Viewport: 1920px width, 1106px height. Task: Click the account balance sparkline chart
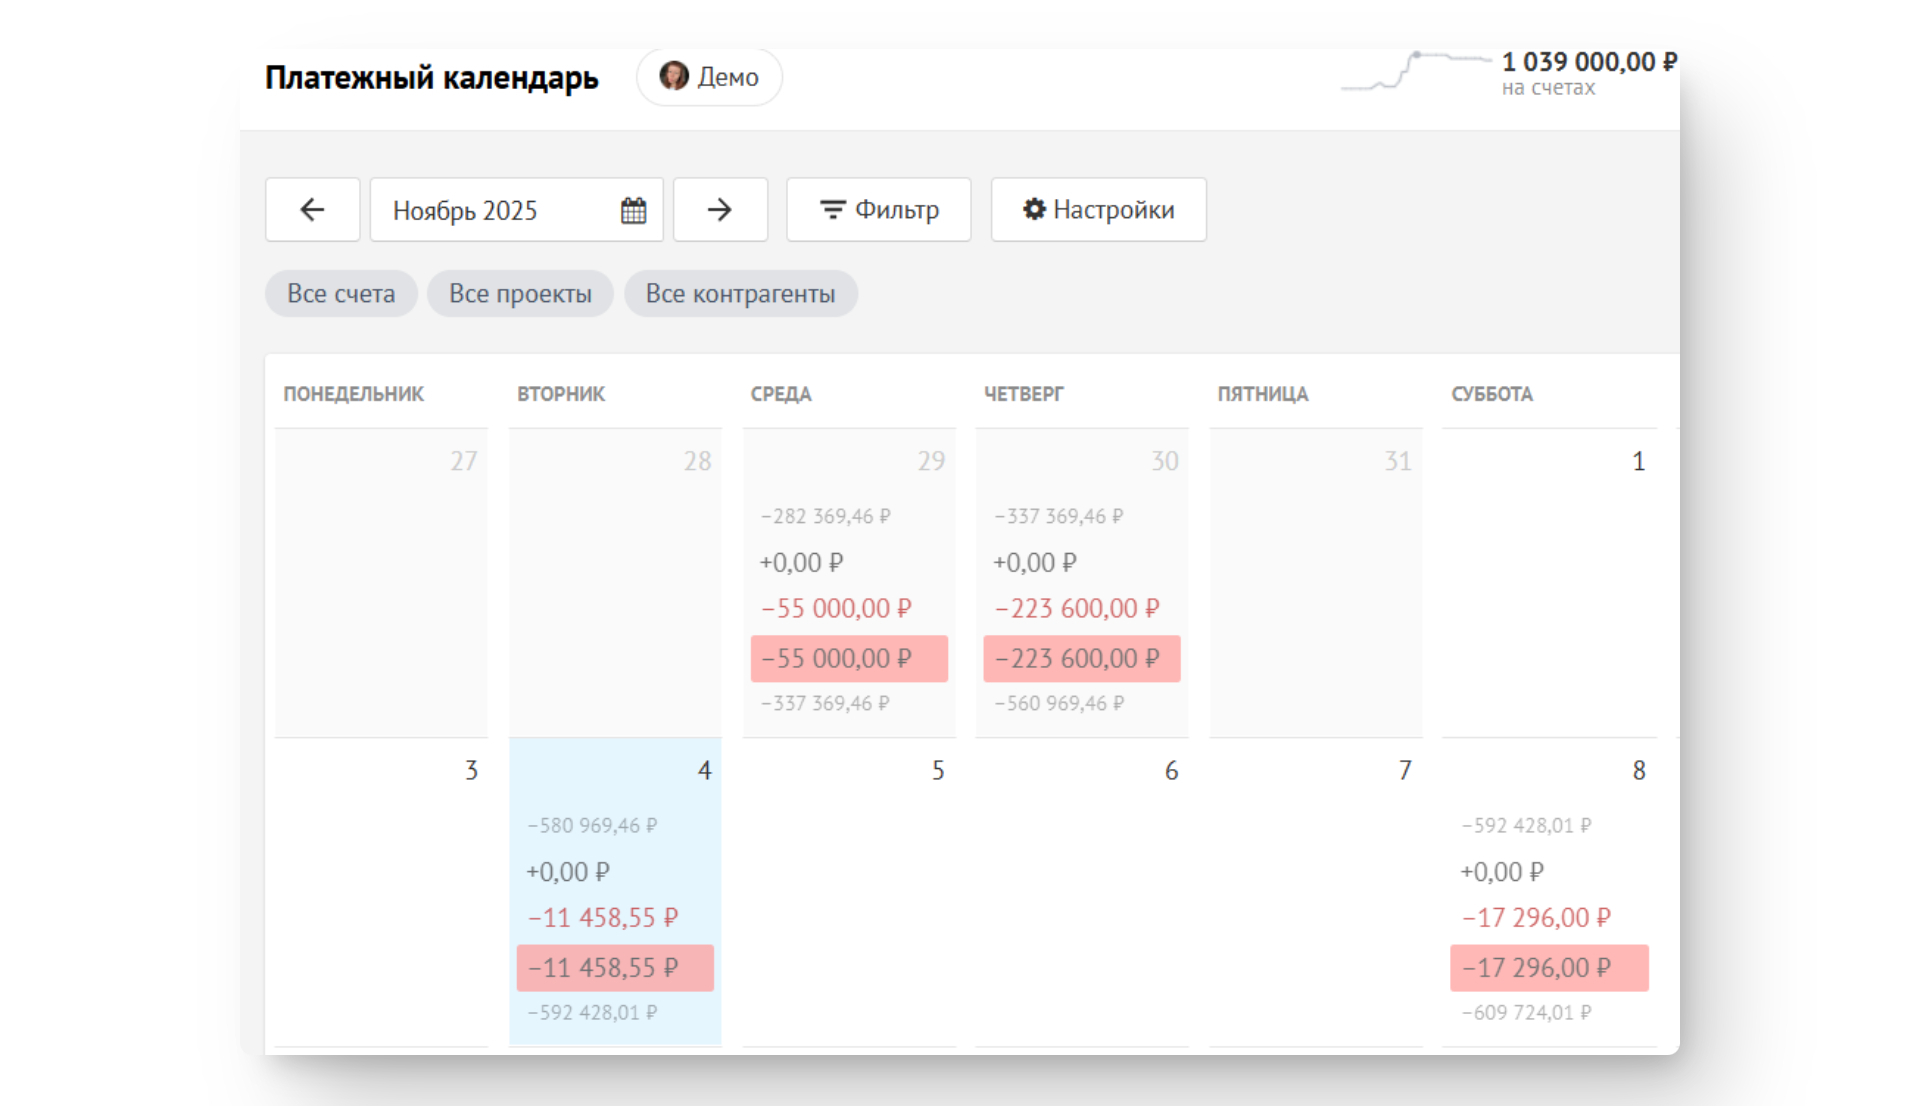[x=1414, y=72]
